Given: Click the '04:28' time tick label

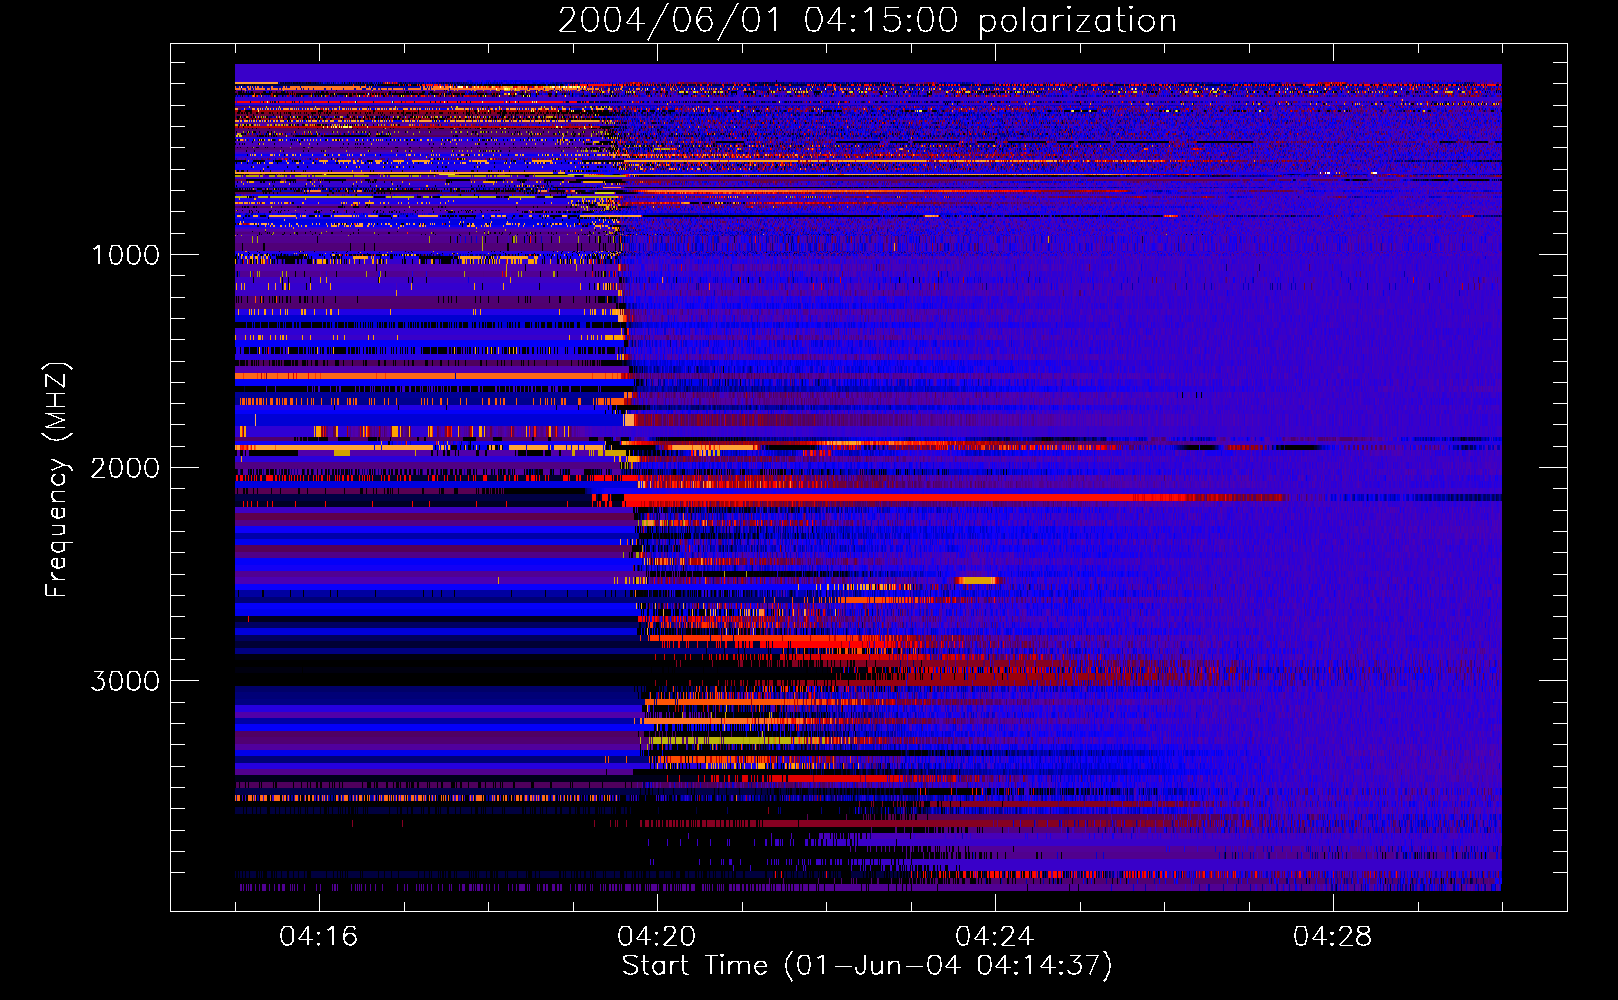Looking at the screenshot, I should [1333, 937].
